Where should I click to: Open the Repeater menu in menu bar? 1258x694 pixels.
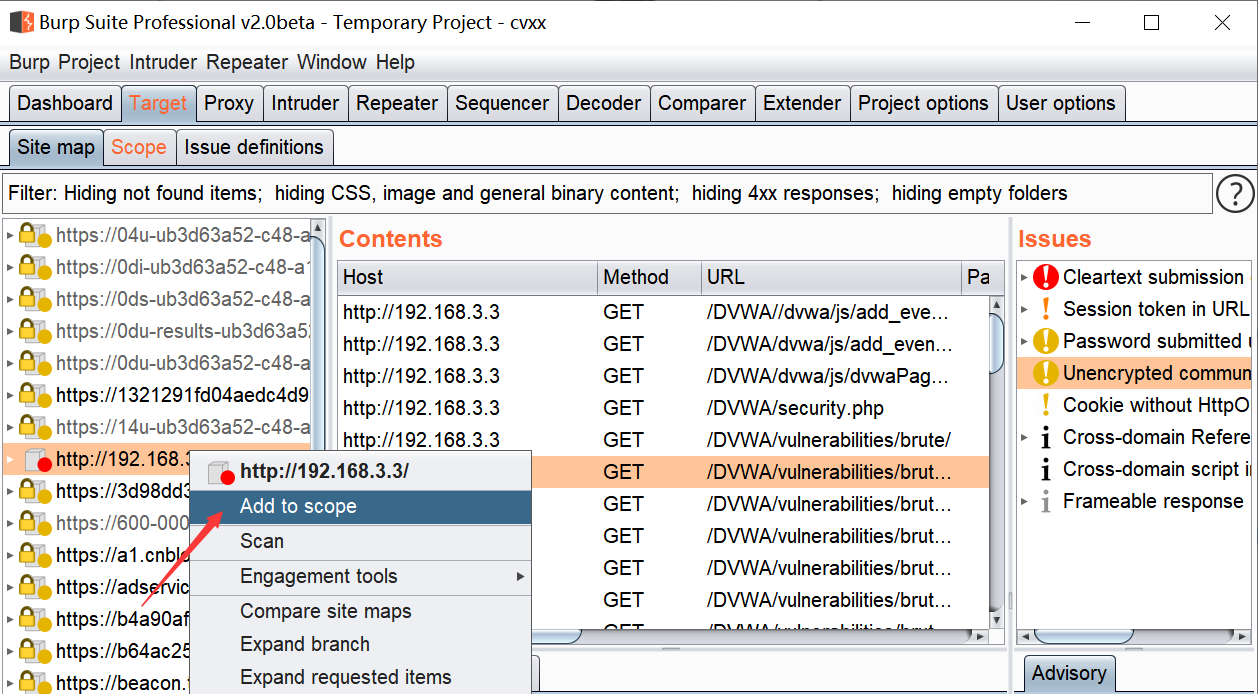point(247,62)
